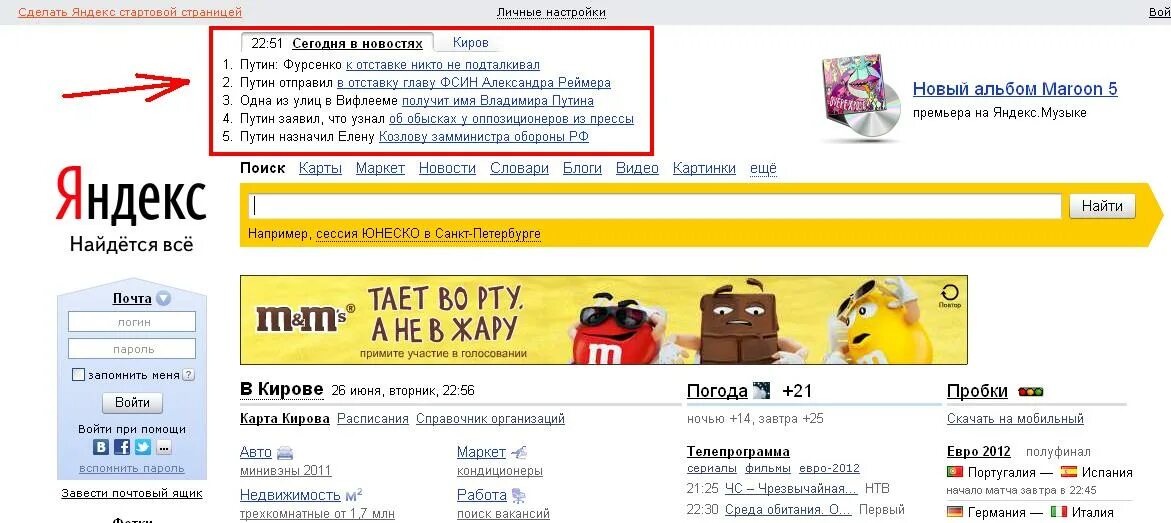The width and height of the screenshot is (1171, 523).
Task: Click the m² icon beside Недвижимость
Action: tap(354, 494)
